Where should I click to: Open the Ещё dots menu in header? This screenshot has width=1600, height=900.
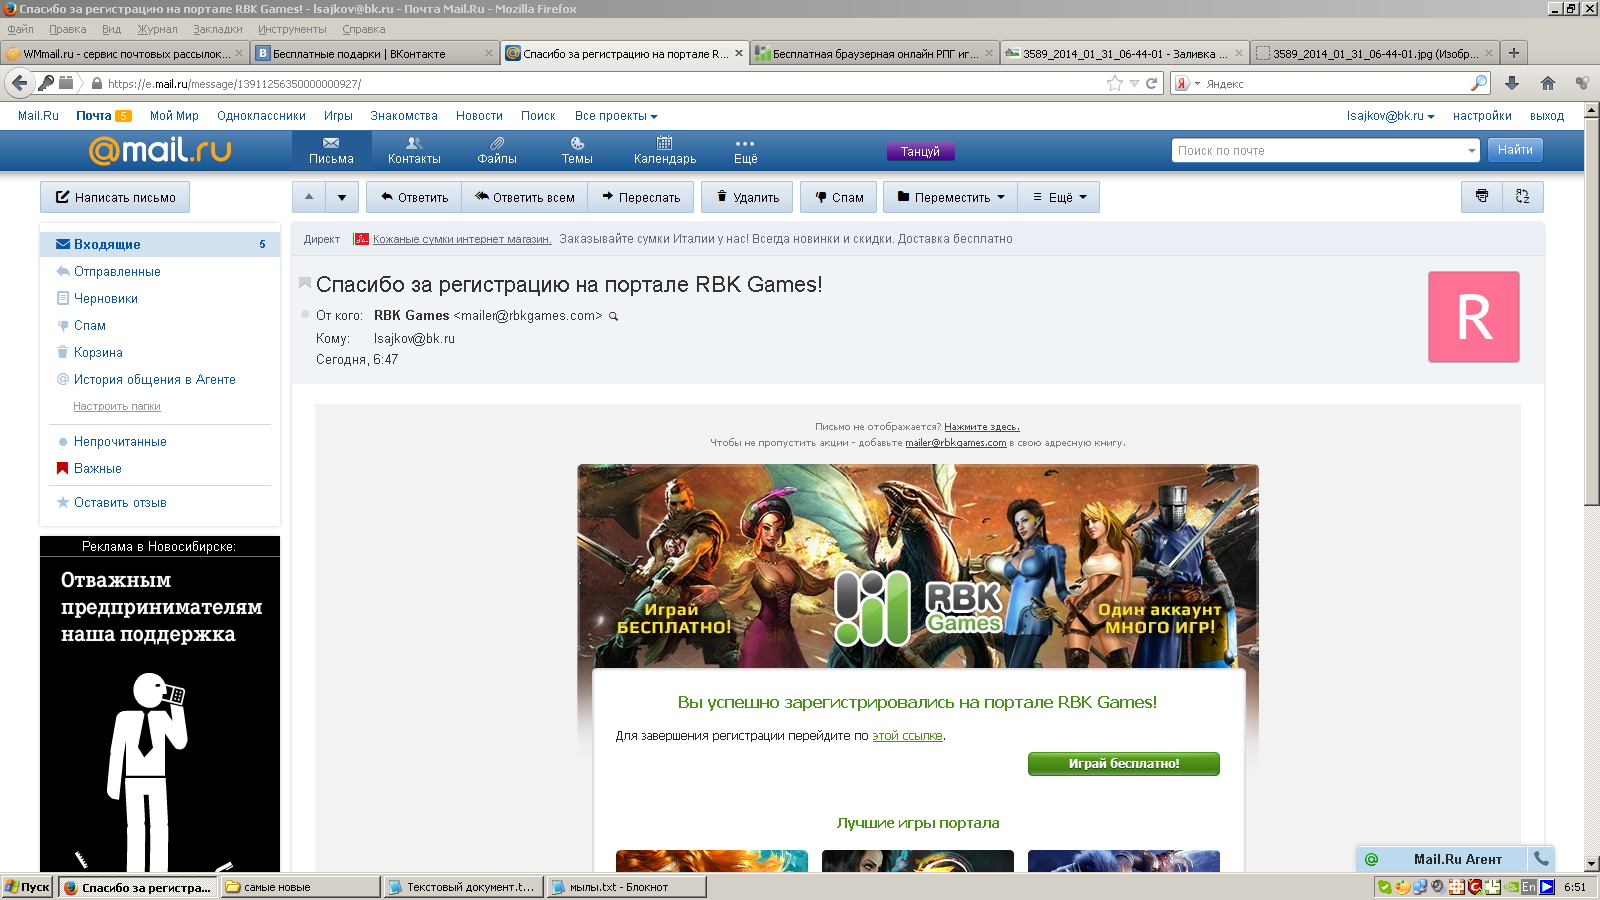coord(745,151)
